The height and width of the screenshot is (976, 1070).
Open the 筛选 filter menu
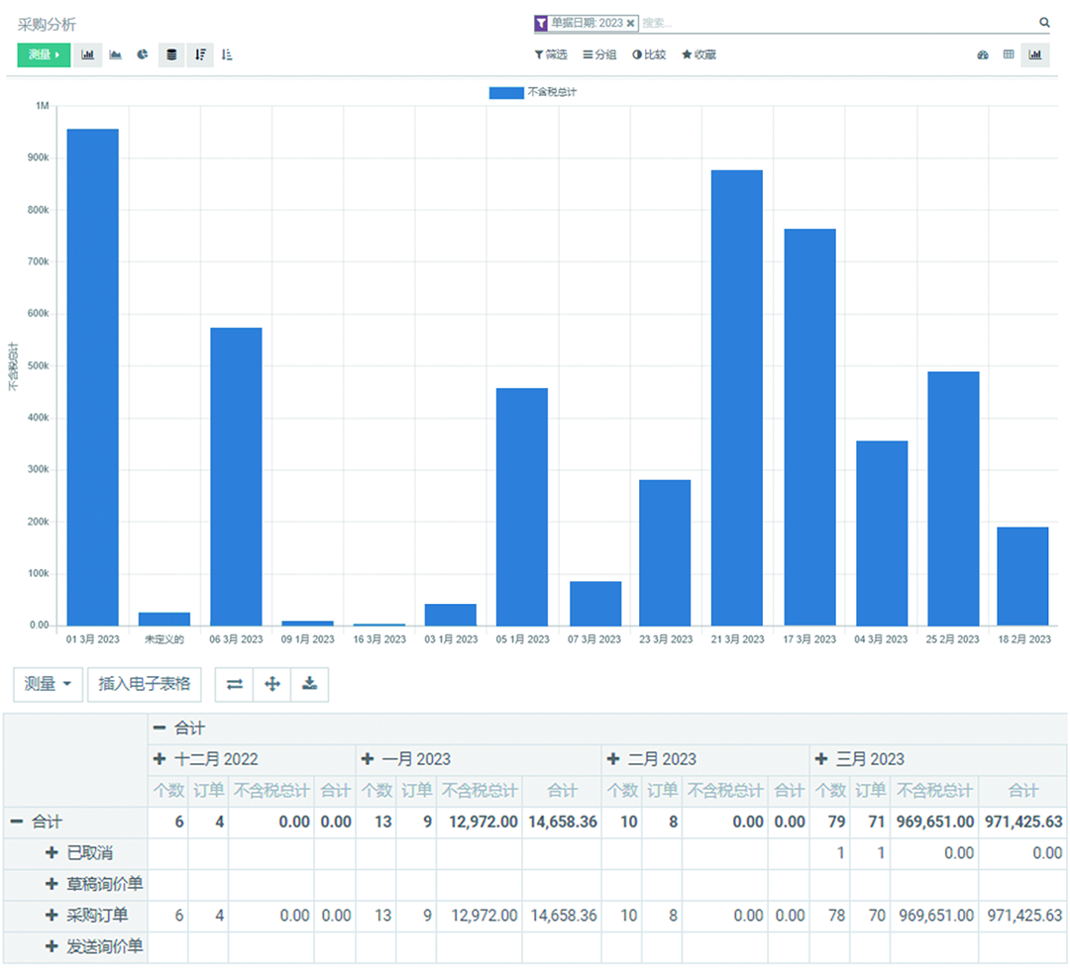point(551,55)
